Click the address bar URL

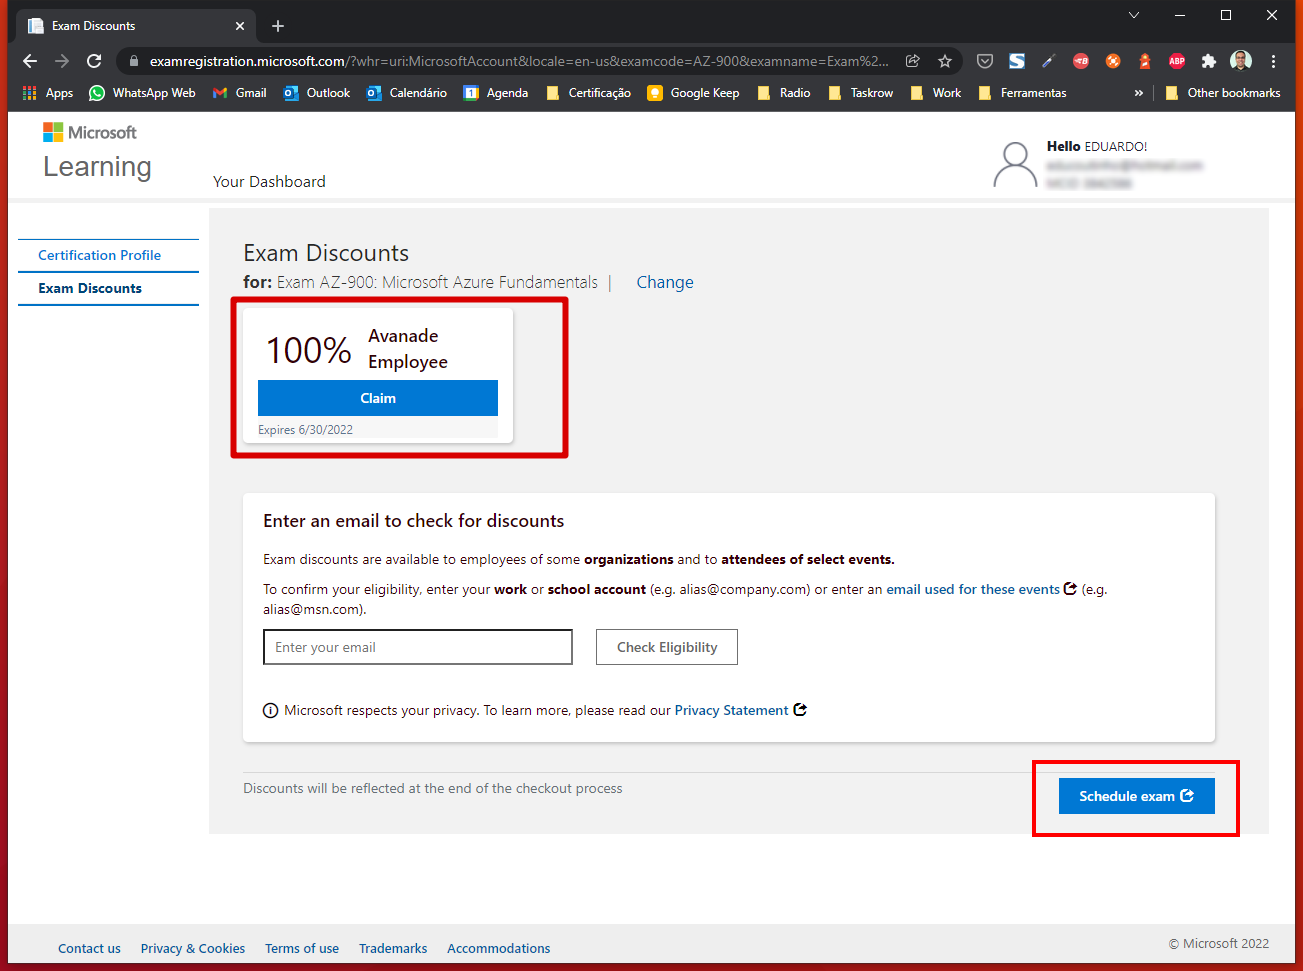[x=519, y=61]
